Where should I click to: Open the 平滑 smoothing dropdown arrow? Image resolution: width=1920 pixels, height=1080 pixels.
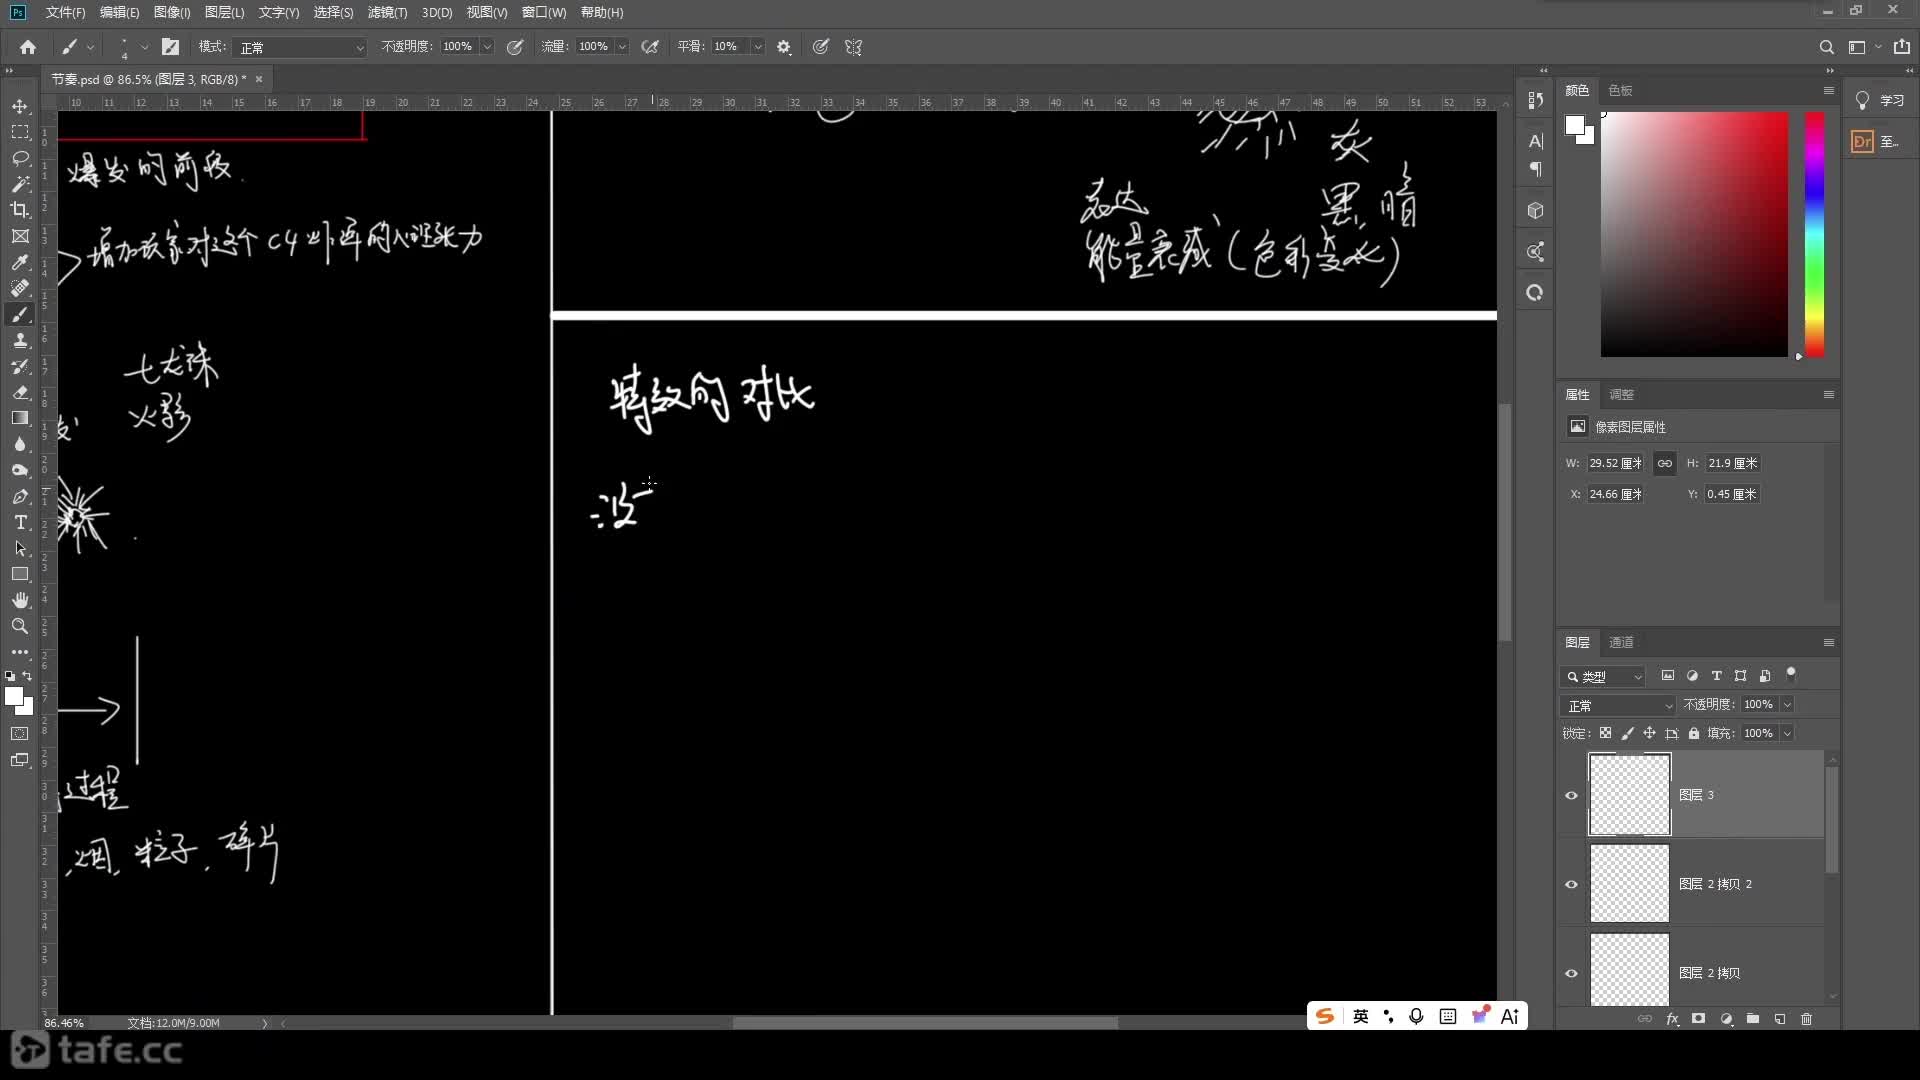tap(757, 47)
